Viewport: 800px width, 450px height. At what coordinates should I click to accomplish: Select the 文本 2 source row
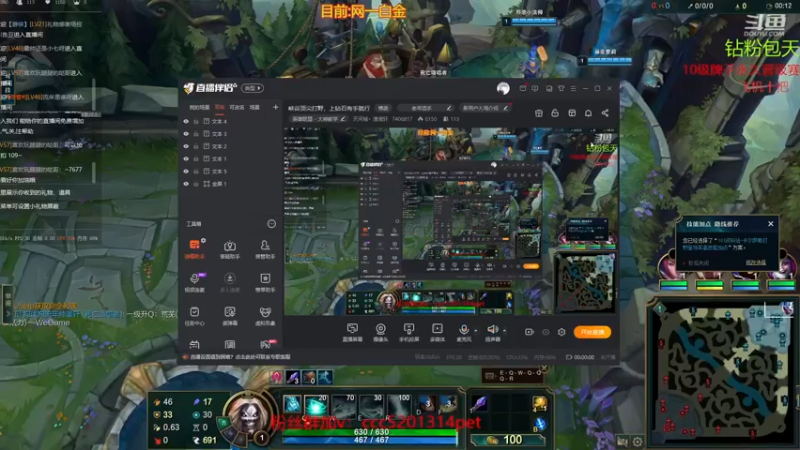pyautogui.click(x=229, y=146)
